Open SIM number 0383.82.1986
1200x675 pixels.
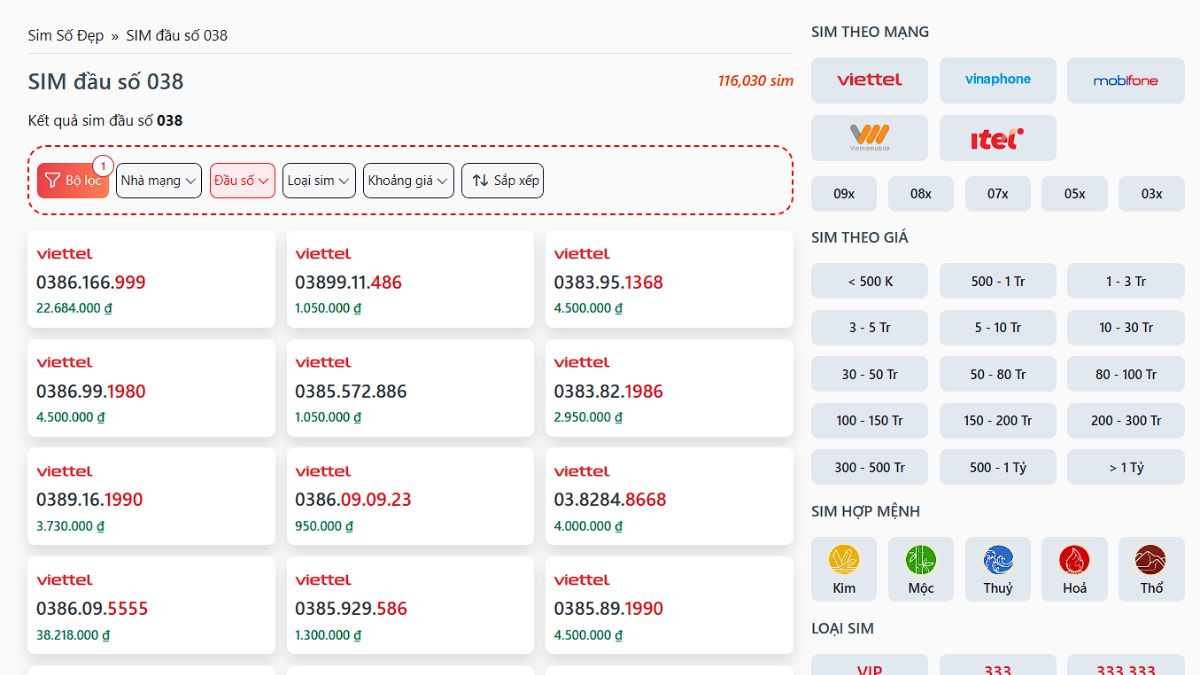[x=608, y=391]
